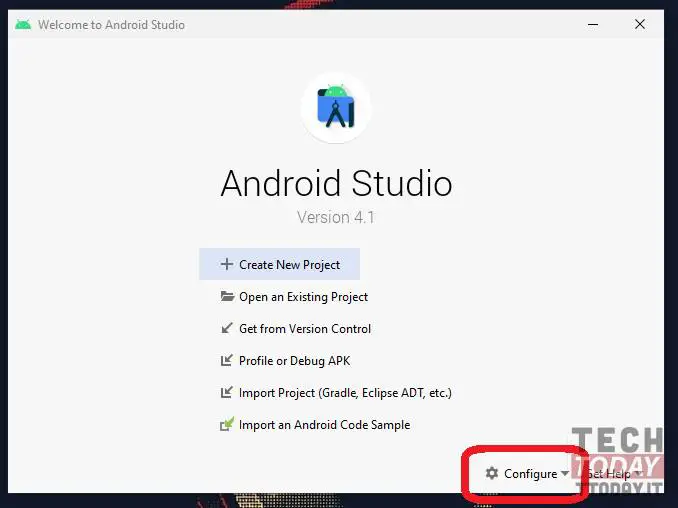
Task: Click the Create New Project plus icon
Action: pos(227,264)
